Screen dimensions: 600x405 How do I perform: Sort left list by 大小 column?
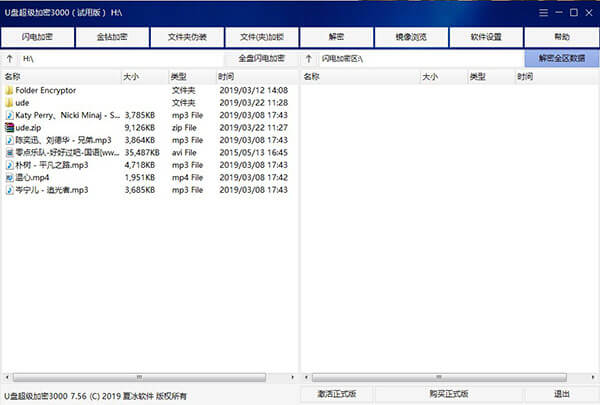[x=145, y=77]
